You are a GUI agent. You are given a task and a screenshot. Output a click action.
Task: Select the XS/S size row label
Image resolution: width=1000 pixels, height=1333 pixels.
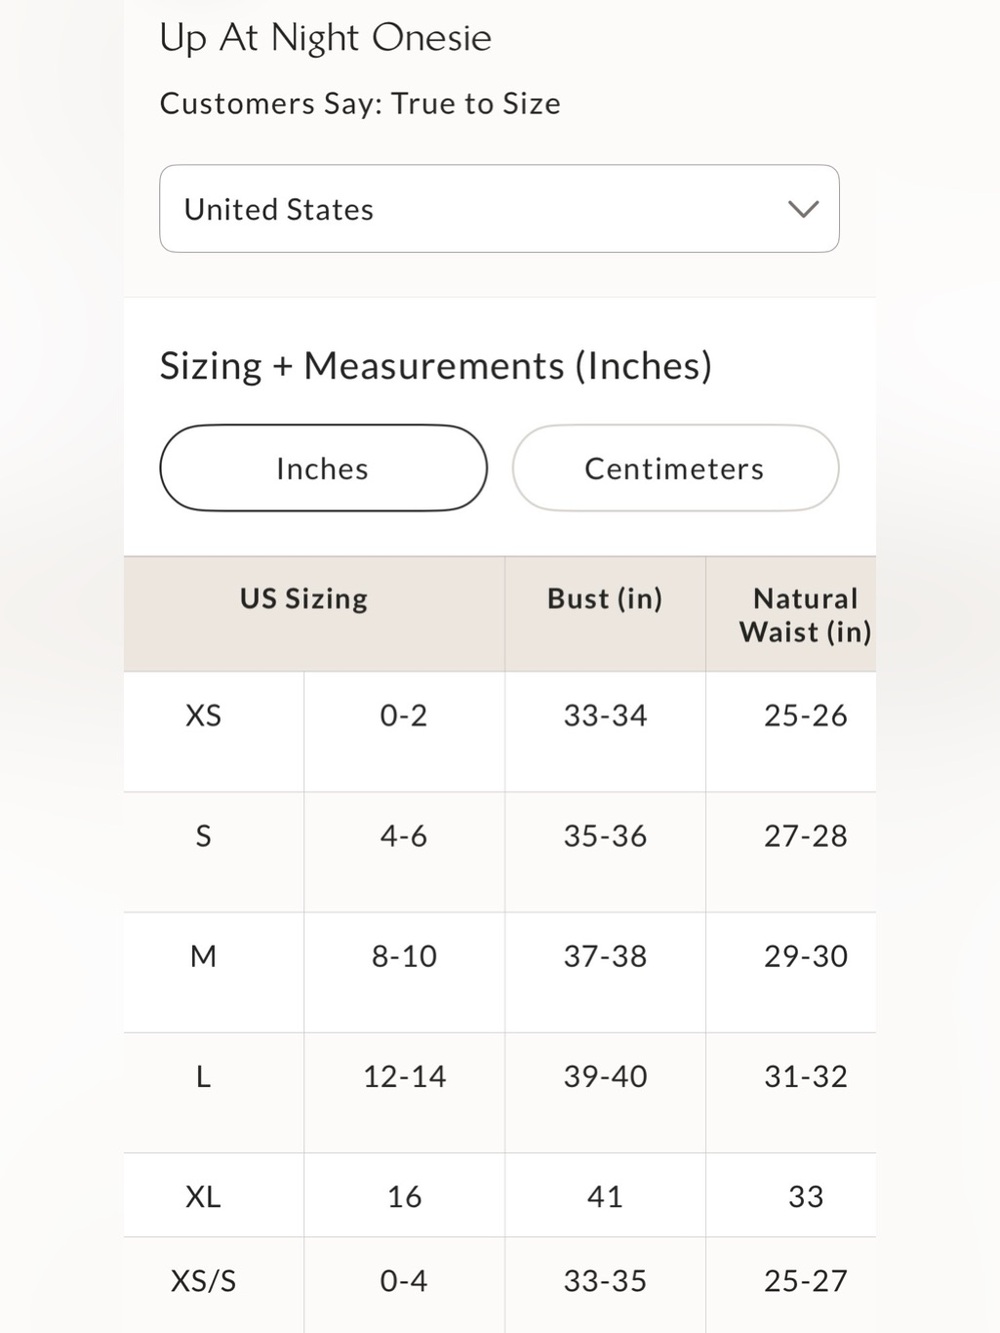[203, 1280]
